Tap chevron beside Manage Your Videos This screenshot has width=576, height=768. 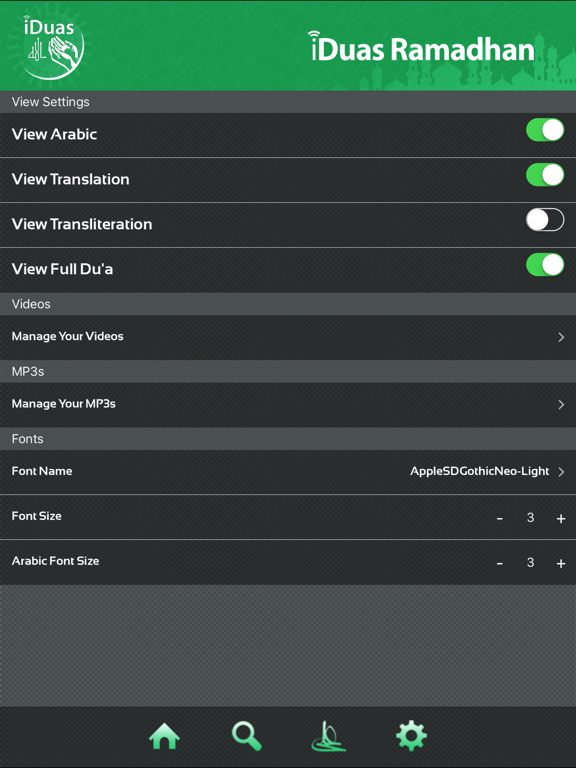[561, 337]
